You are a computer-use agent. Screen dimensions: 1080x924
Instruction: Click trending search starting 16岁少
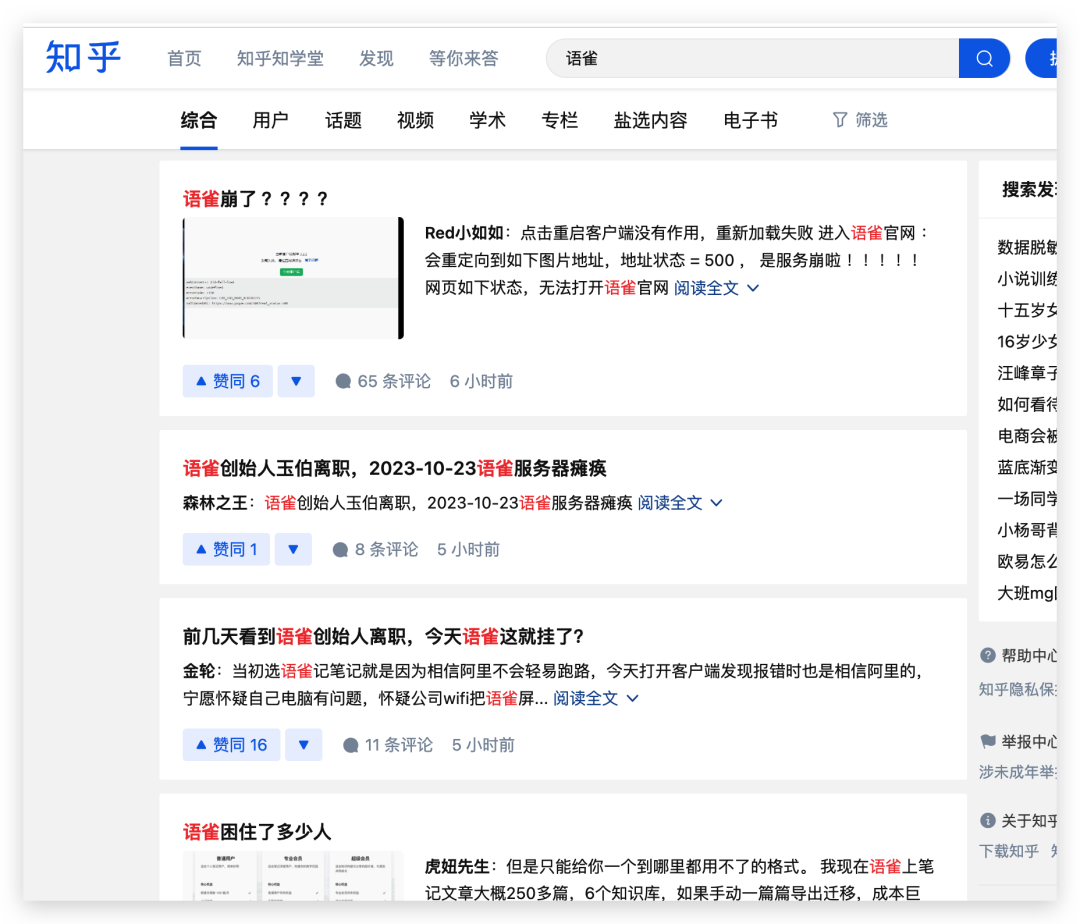click(1027, 342)
